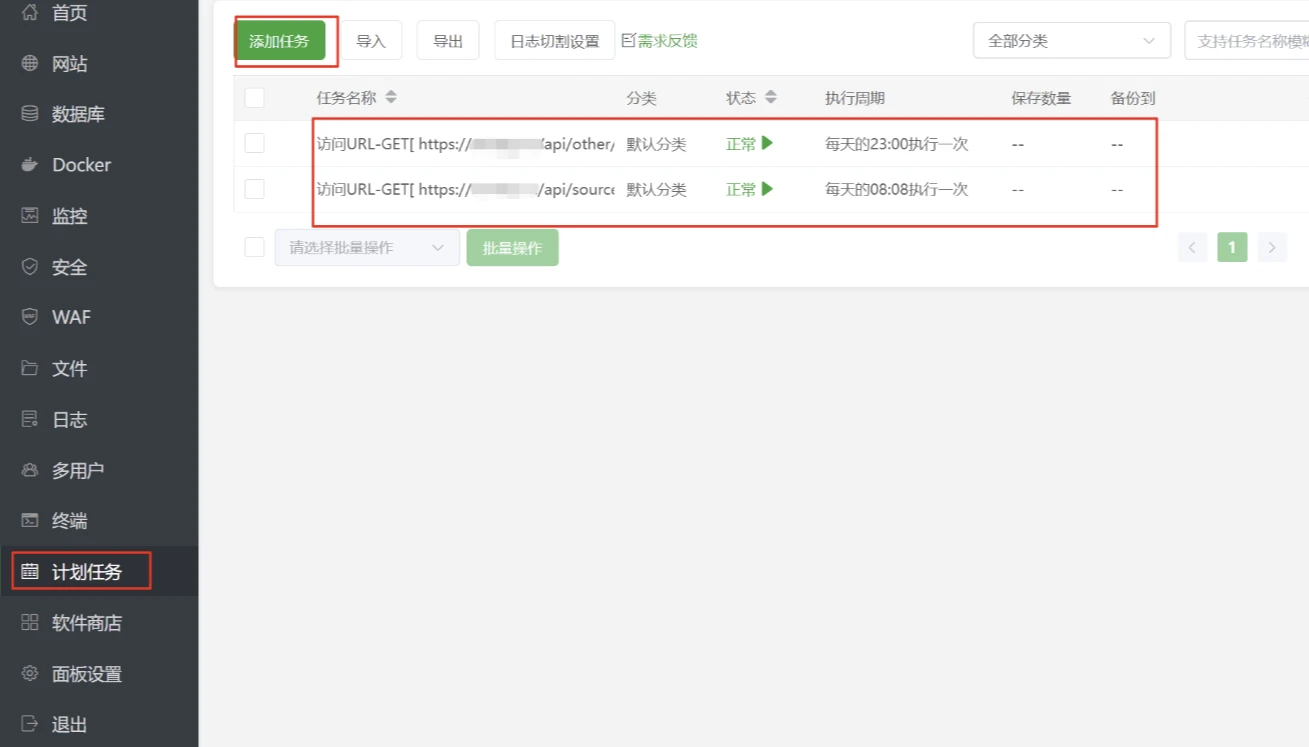Open the 软件商店 app store icon
This screenshot has width=1309, height=747.
click(x=85, y=622)
